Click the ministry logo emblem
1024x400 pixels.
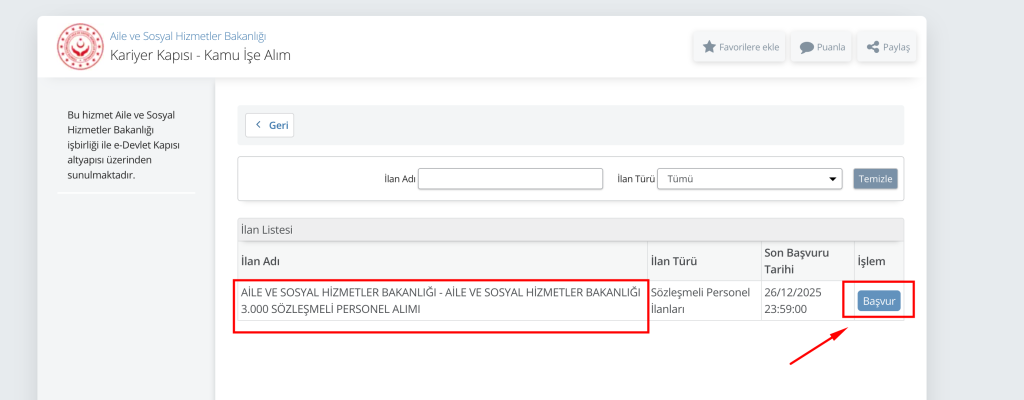(x=80, y=46)
